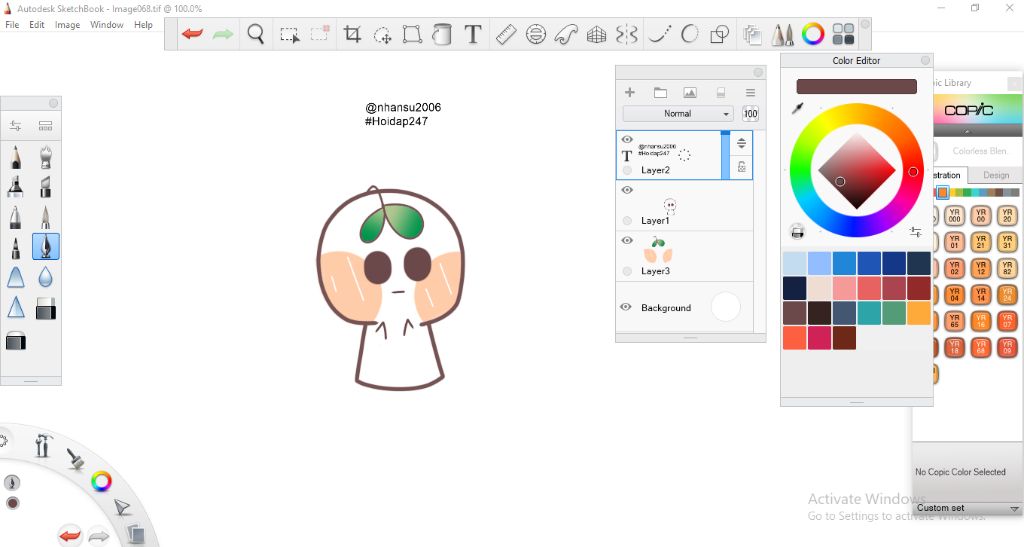Pick the Marker brush
The width and height of the screenshot is (1024, 547).
click(x=16, y=187)
